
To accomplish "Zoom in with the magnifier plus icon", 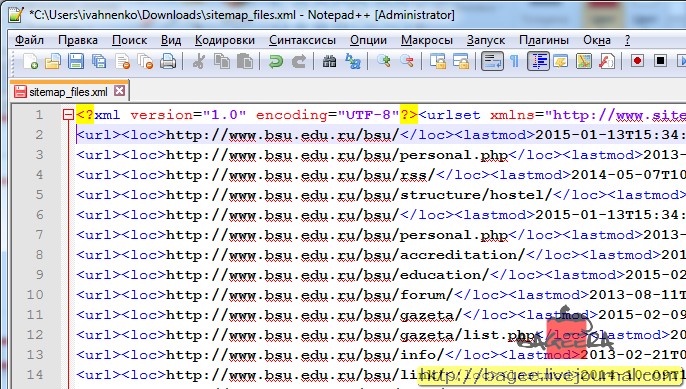I will pyautogui.click(x=384, y=61).
